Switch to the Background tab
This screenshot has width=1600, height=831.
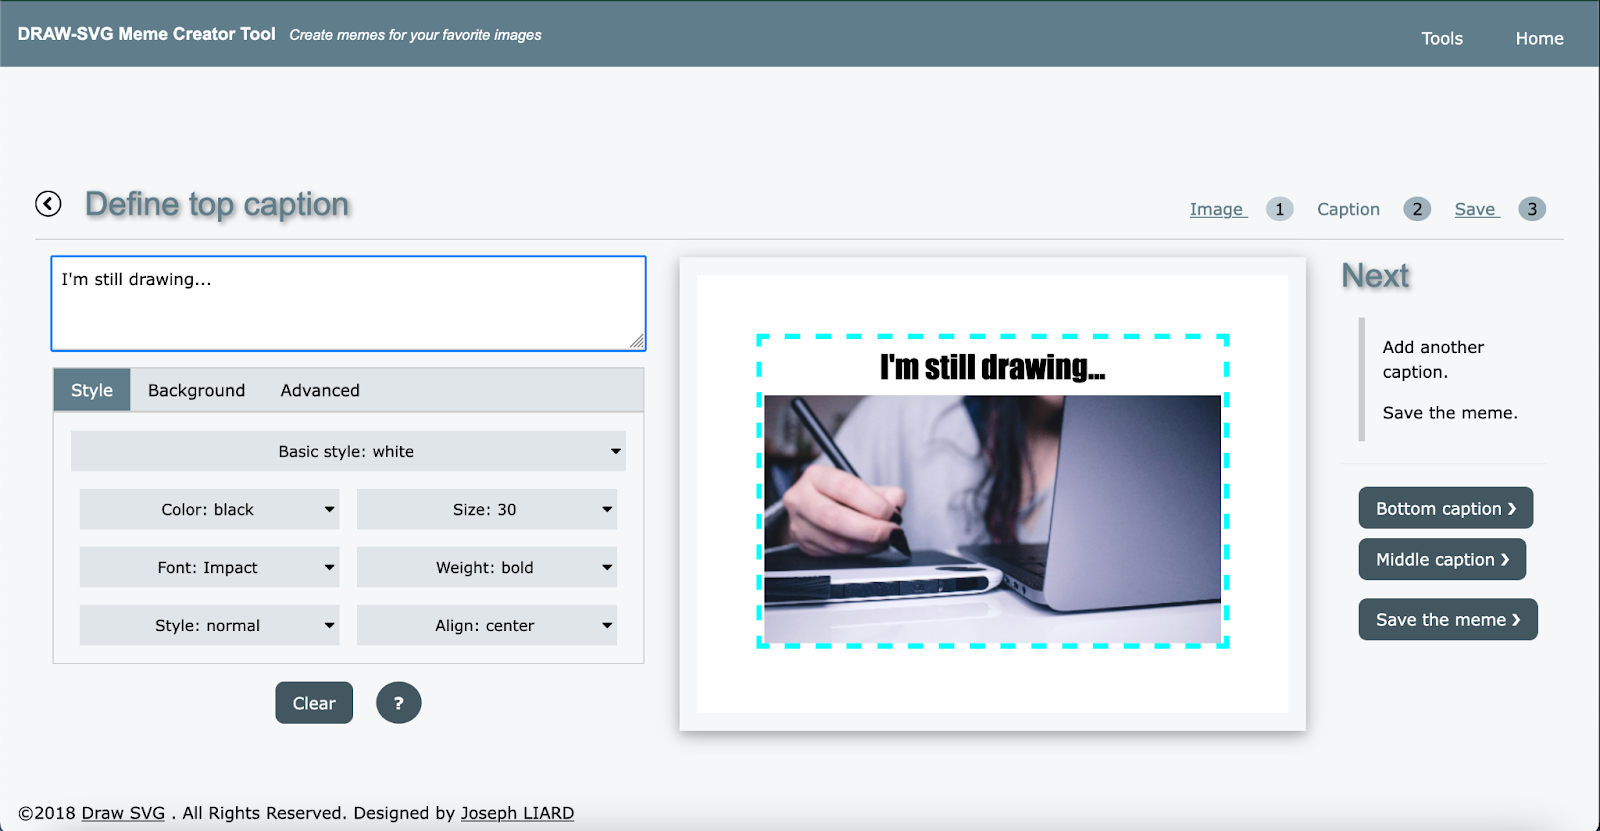(196, 391)
